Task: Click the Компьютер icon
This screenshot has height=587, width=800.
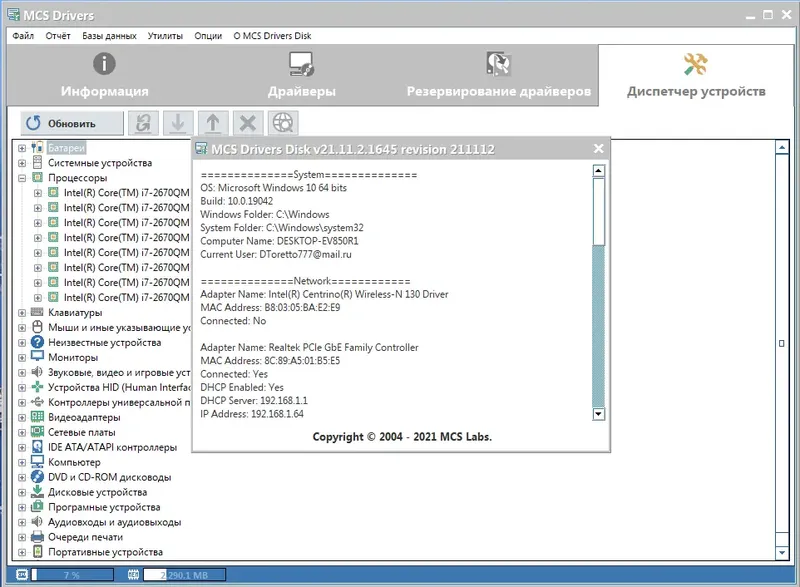Action: tap(37, 462)
